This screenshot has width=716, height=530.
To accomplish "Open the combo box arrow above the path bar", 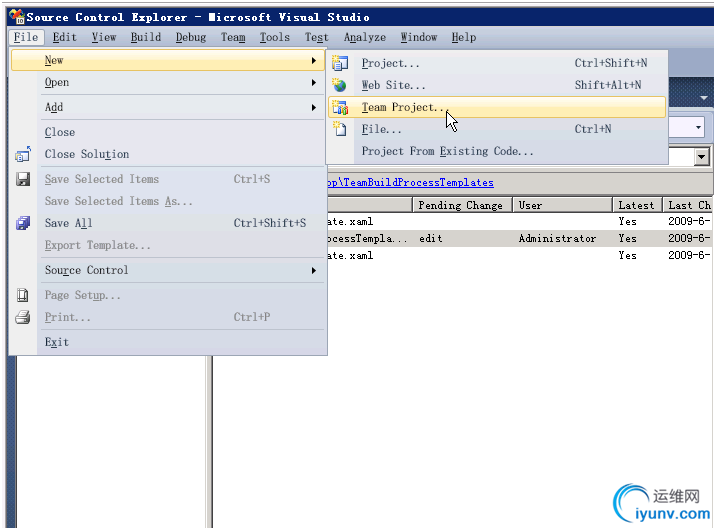I will click(701, 157).
